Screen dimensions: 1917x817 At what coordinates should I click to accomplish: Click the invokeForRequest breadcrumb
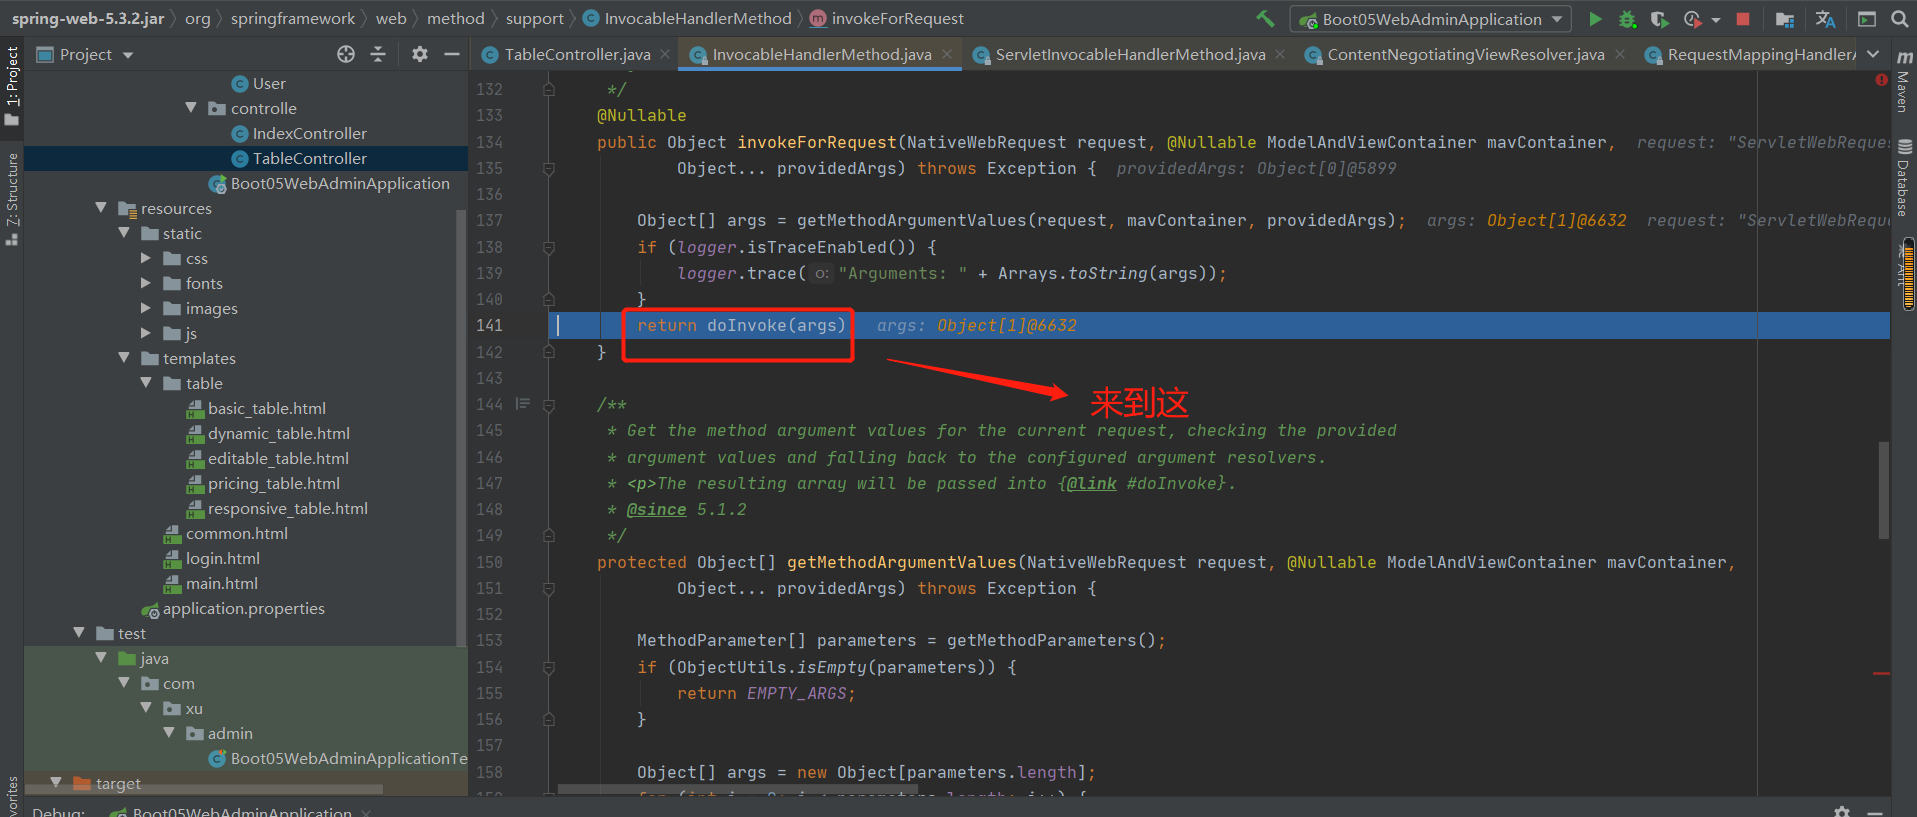click(886, 19)
